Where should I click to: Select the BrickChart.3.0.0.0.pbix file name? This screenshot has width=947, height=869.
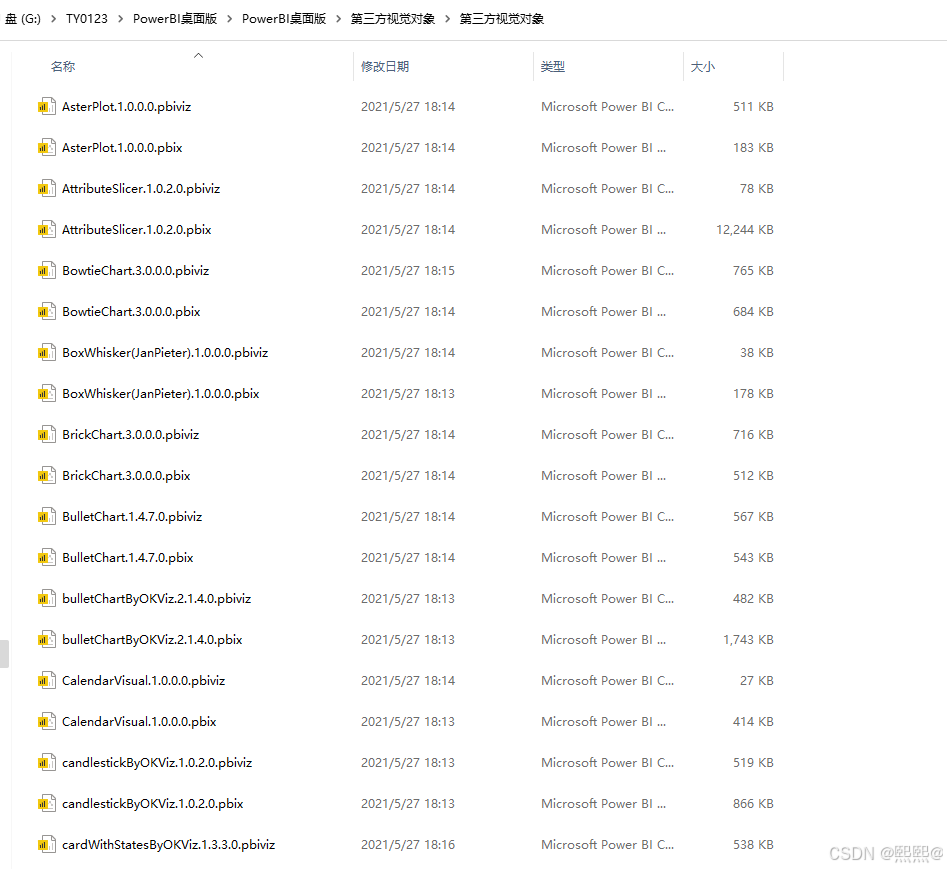pos(126,476)
